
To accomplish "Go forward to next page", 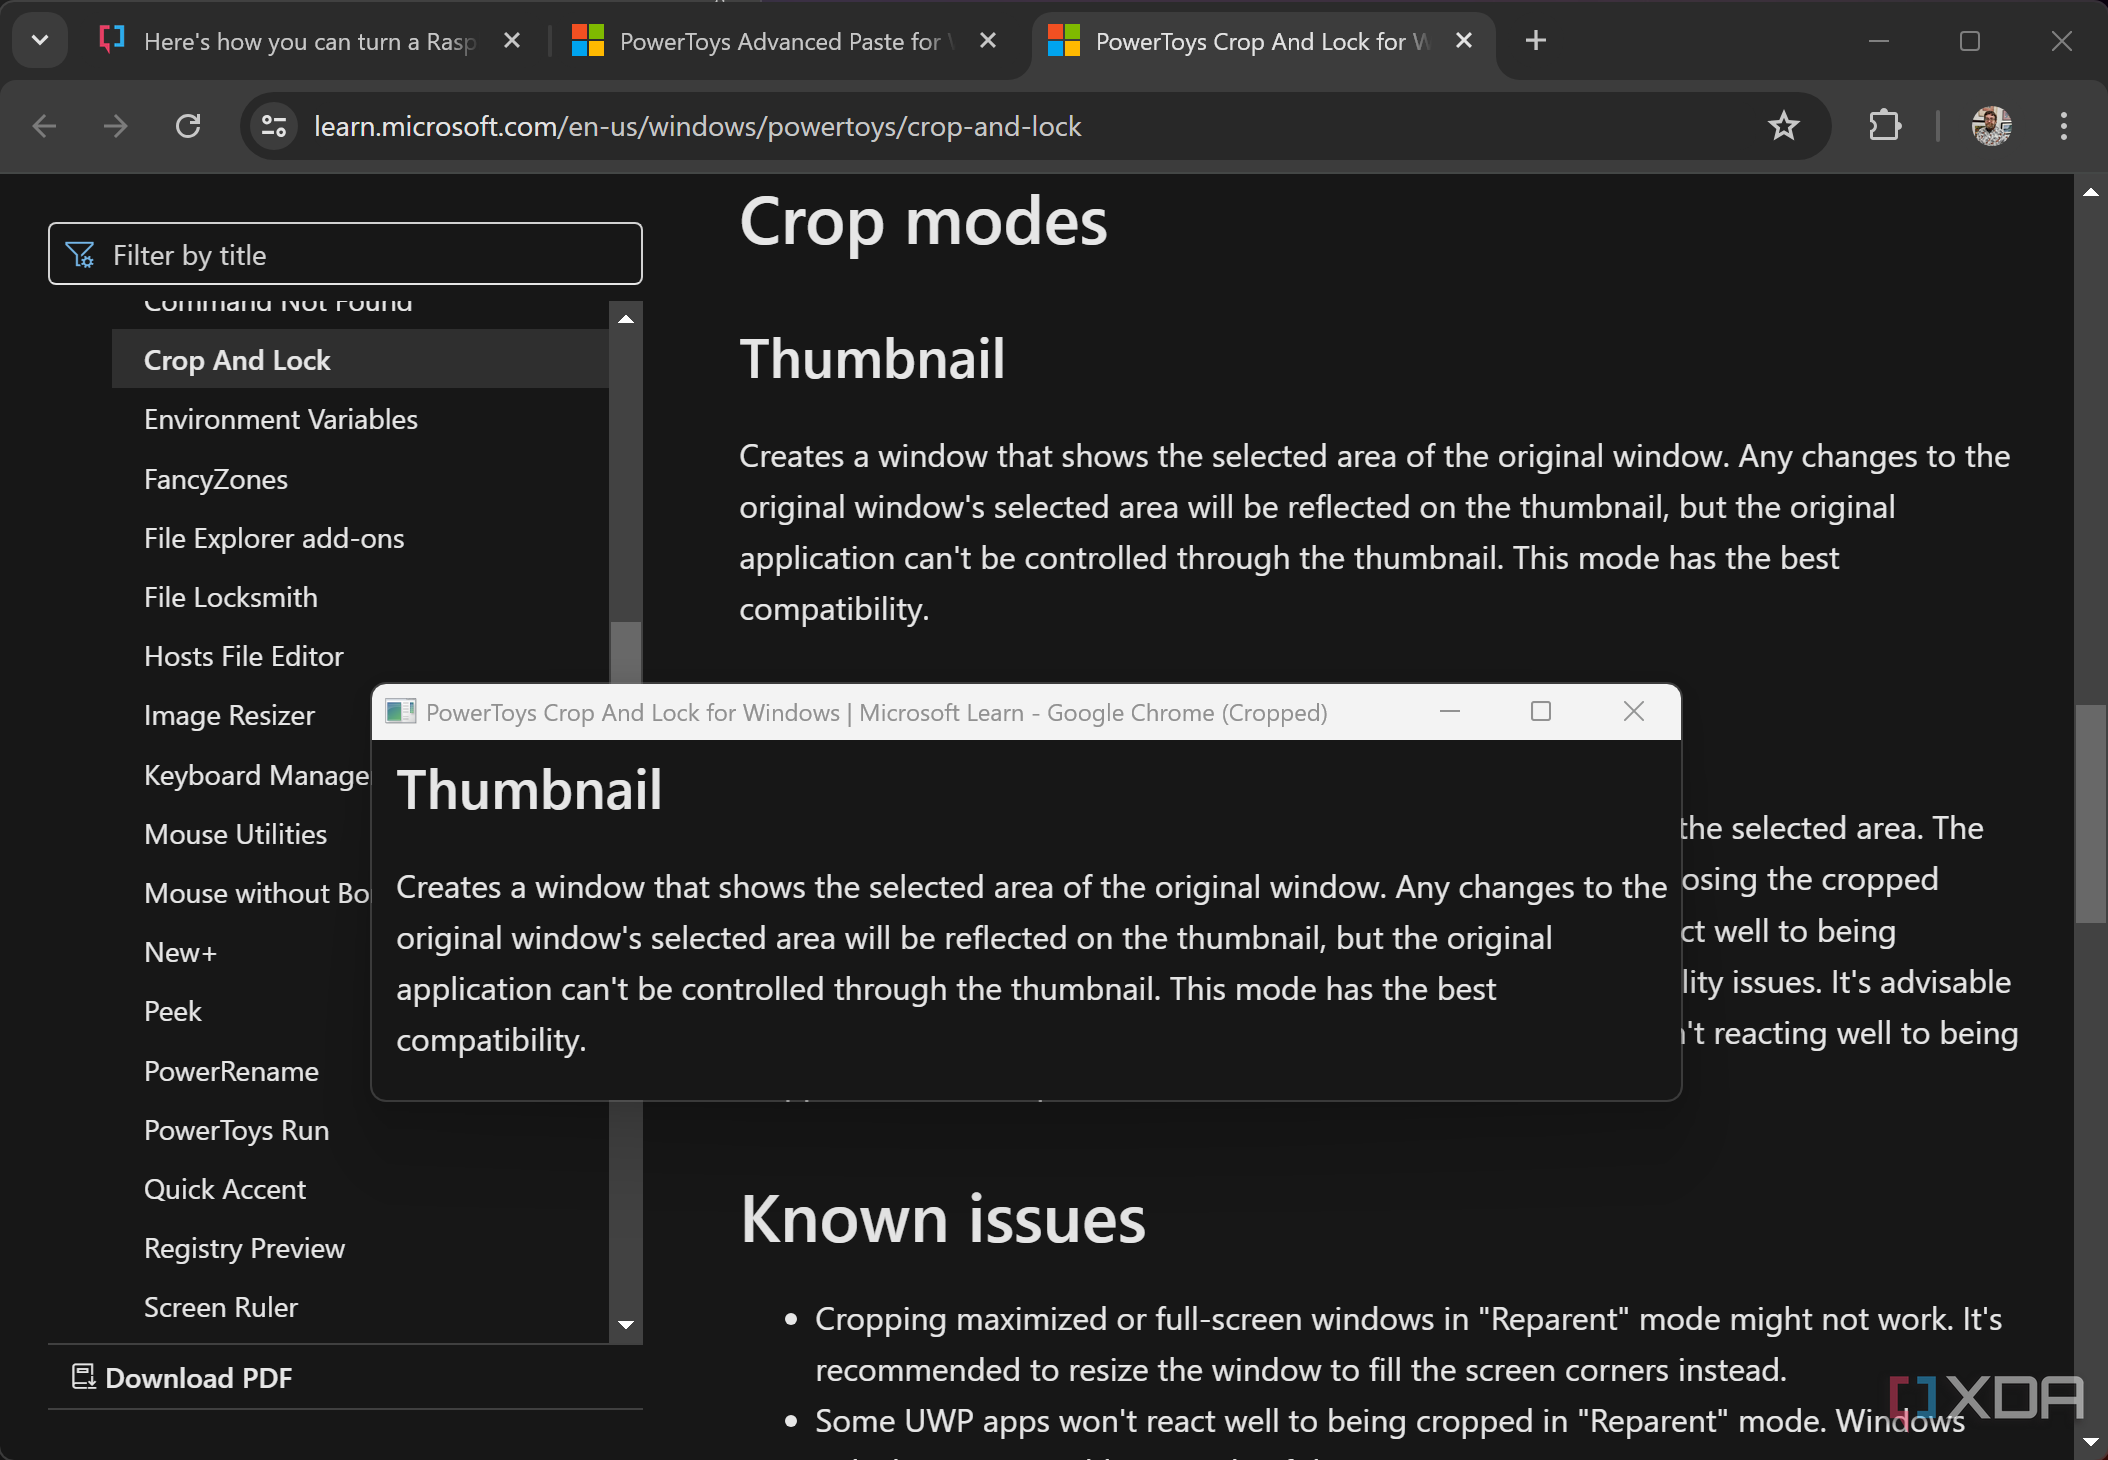I will tap(116, 126).
